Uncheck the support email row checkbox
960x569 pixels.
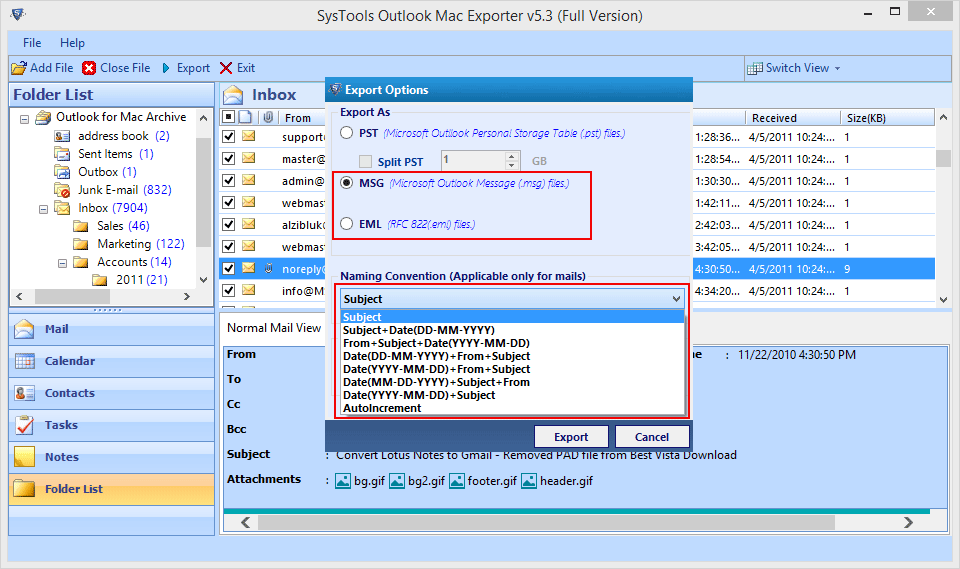(x=228, y=136)
